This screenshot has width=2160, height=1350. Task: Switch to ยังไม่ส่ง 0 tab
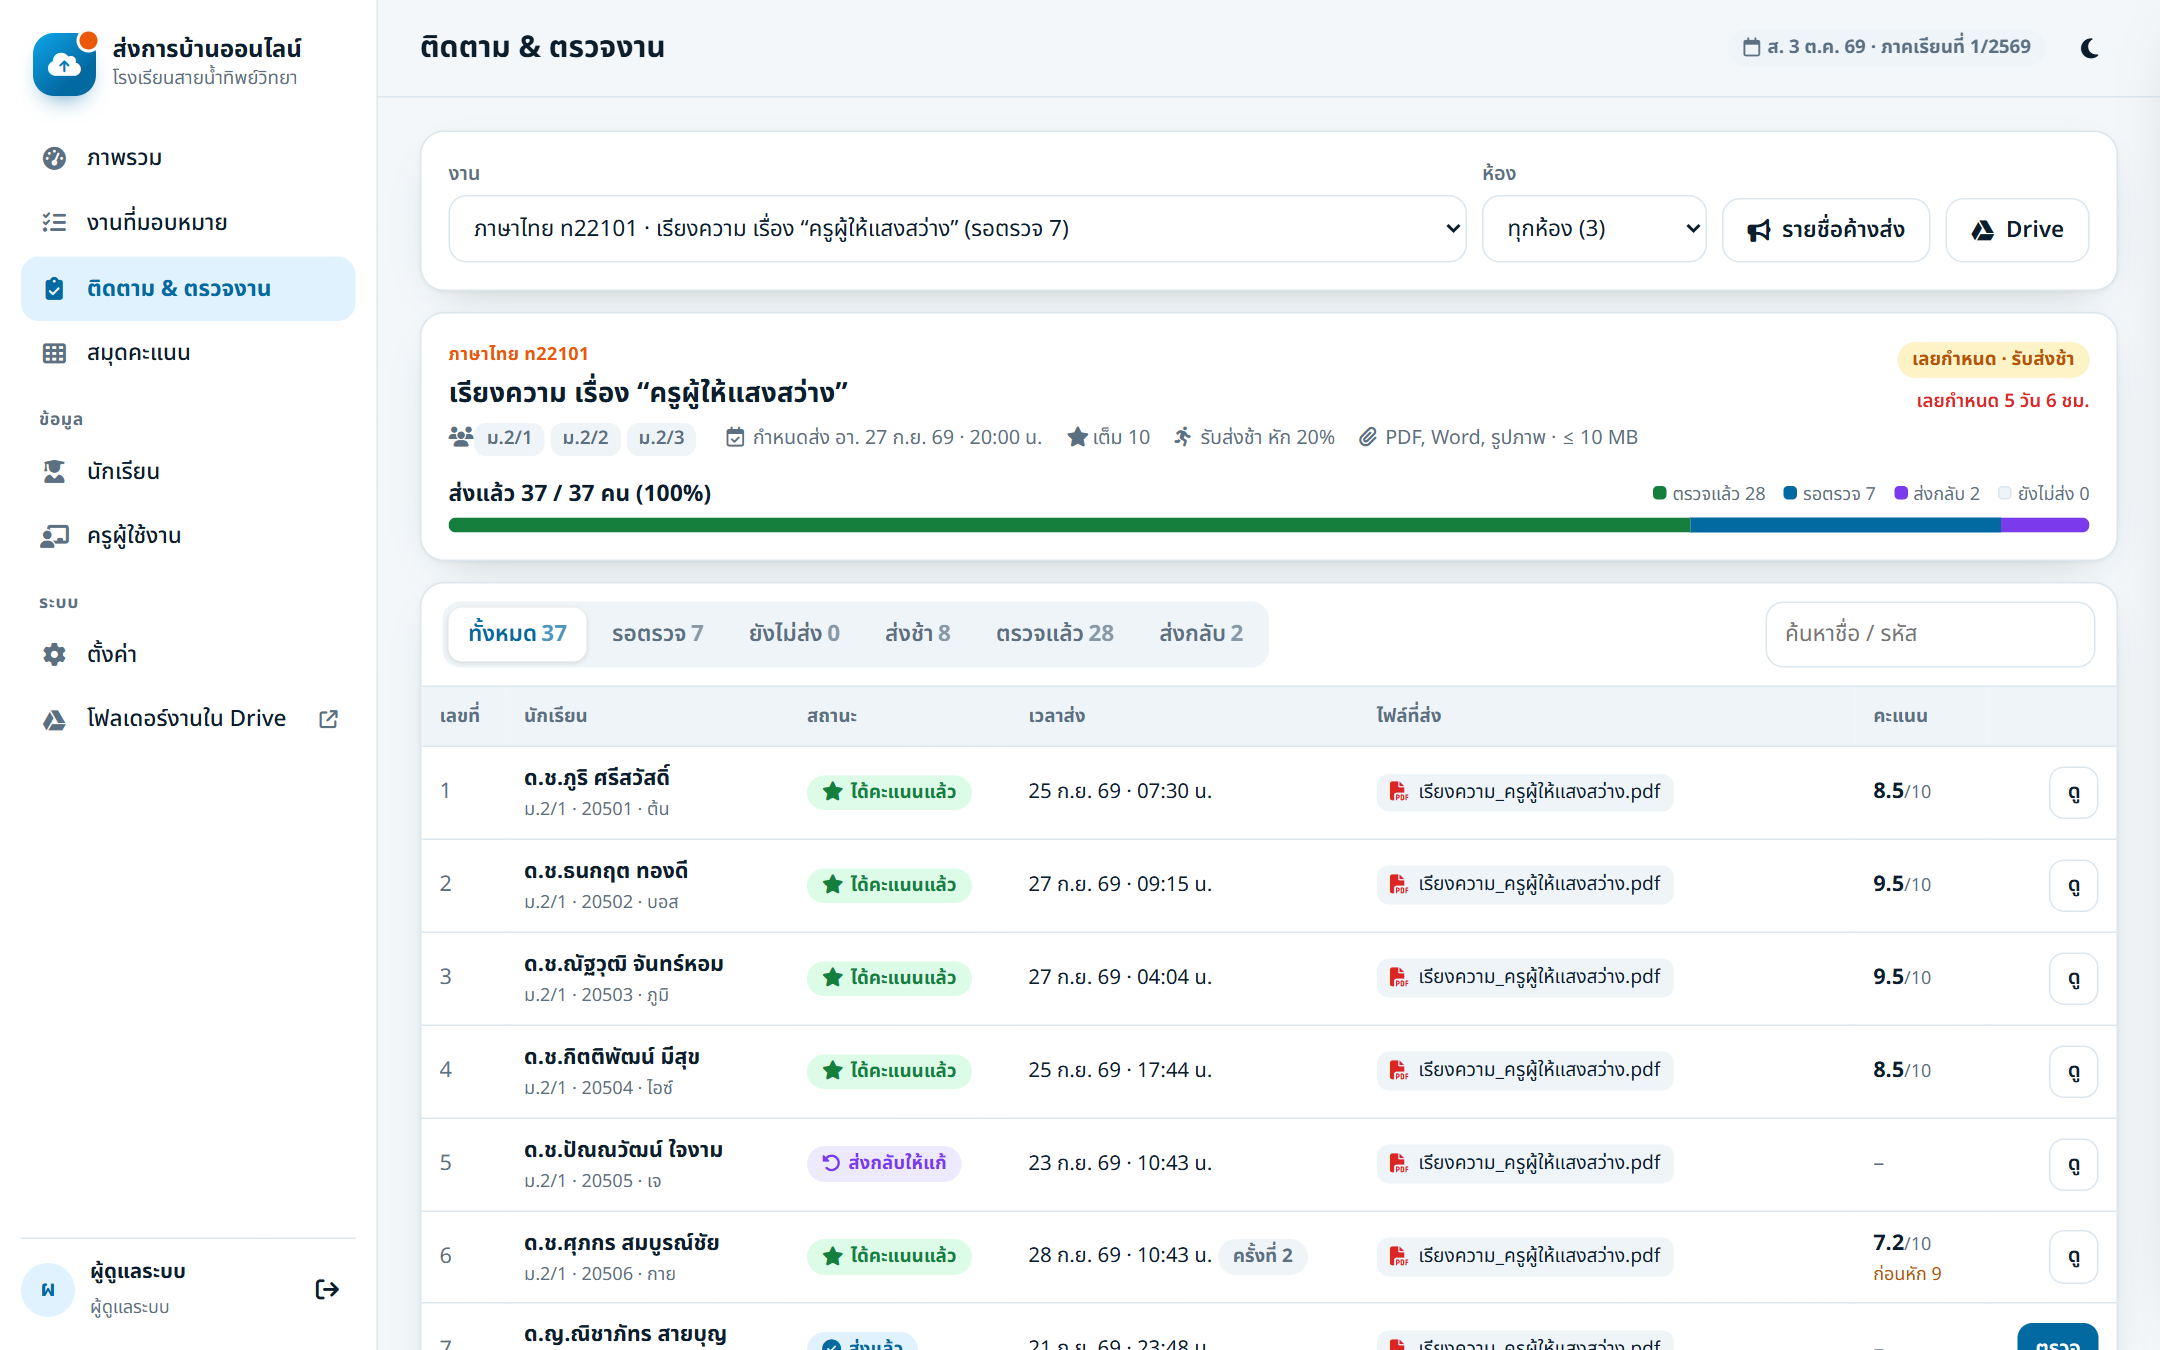(794, 633)
